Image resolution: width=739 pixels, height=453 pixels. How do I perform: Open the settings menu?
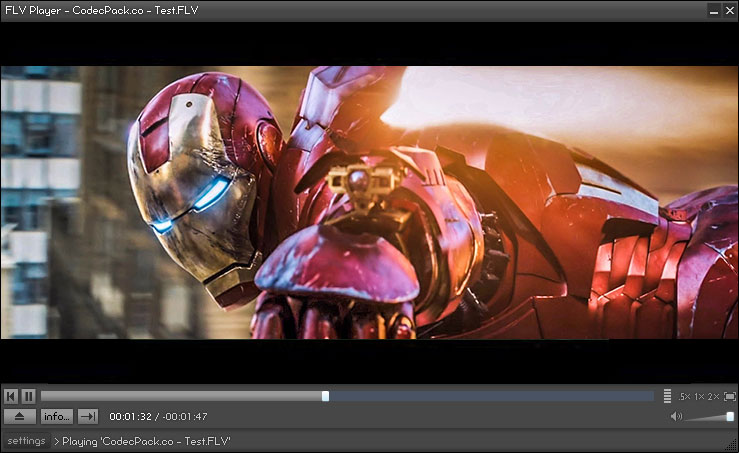26,441
